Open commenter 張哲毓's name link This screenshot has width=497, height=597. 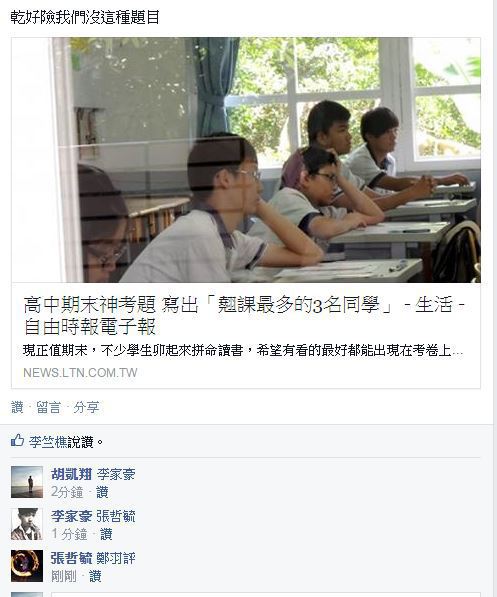pos(71,558)
